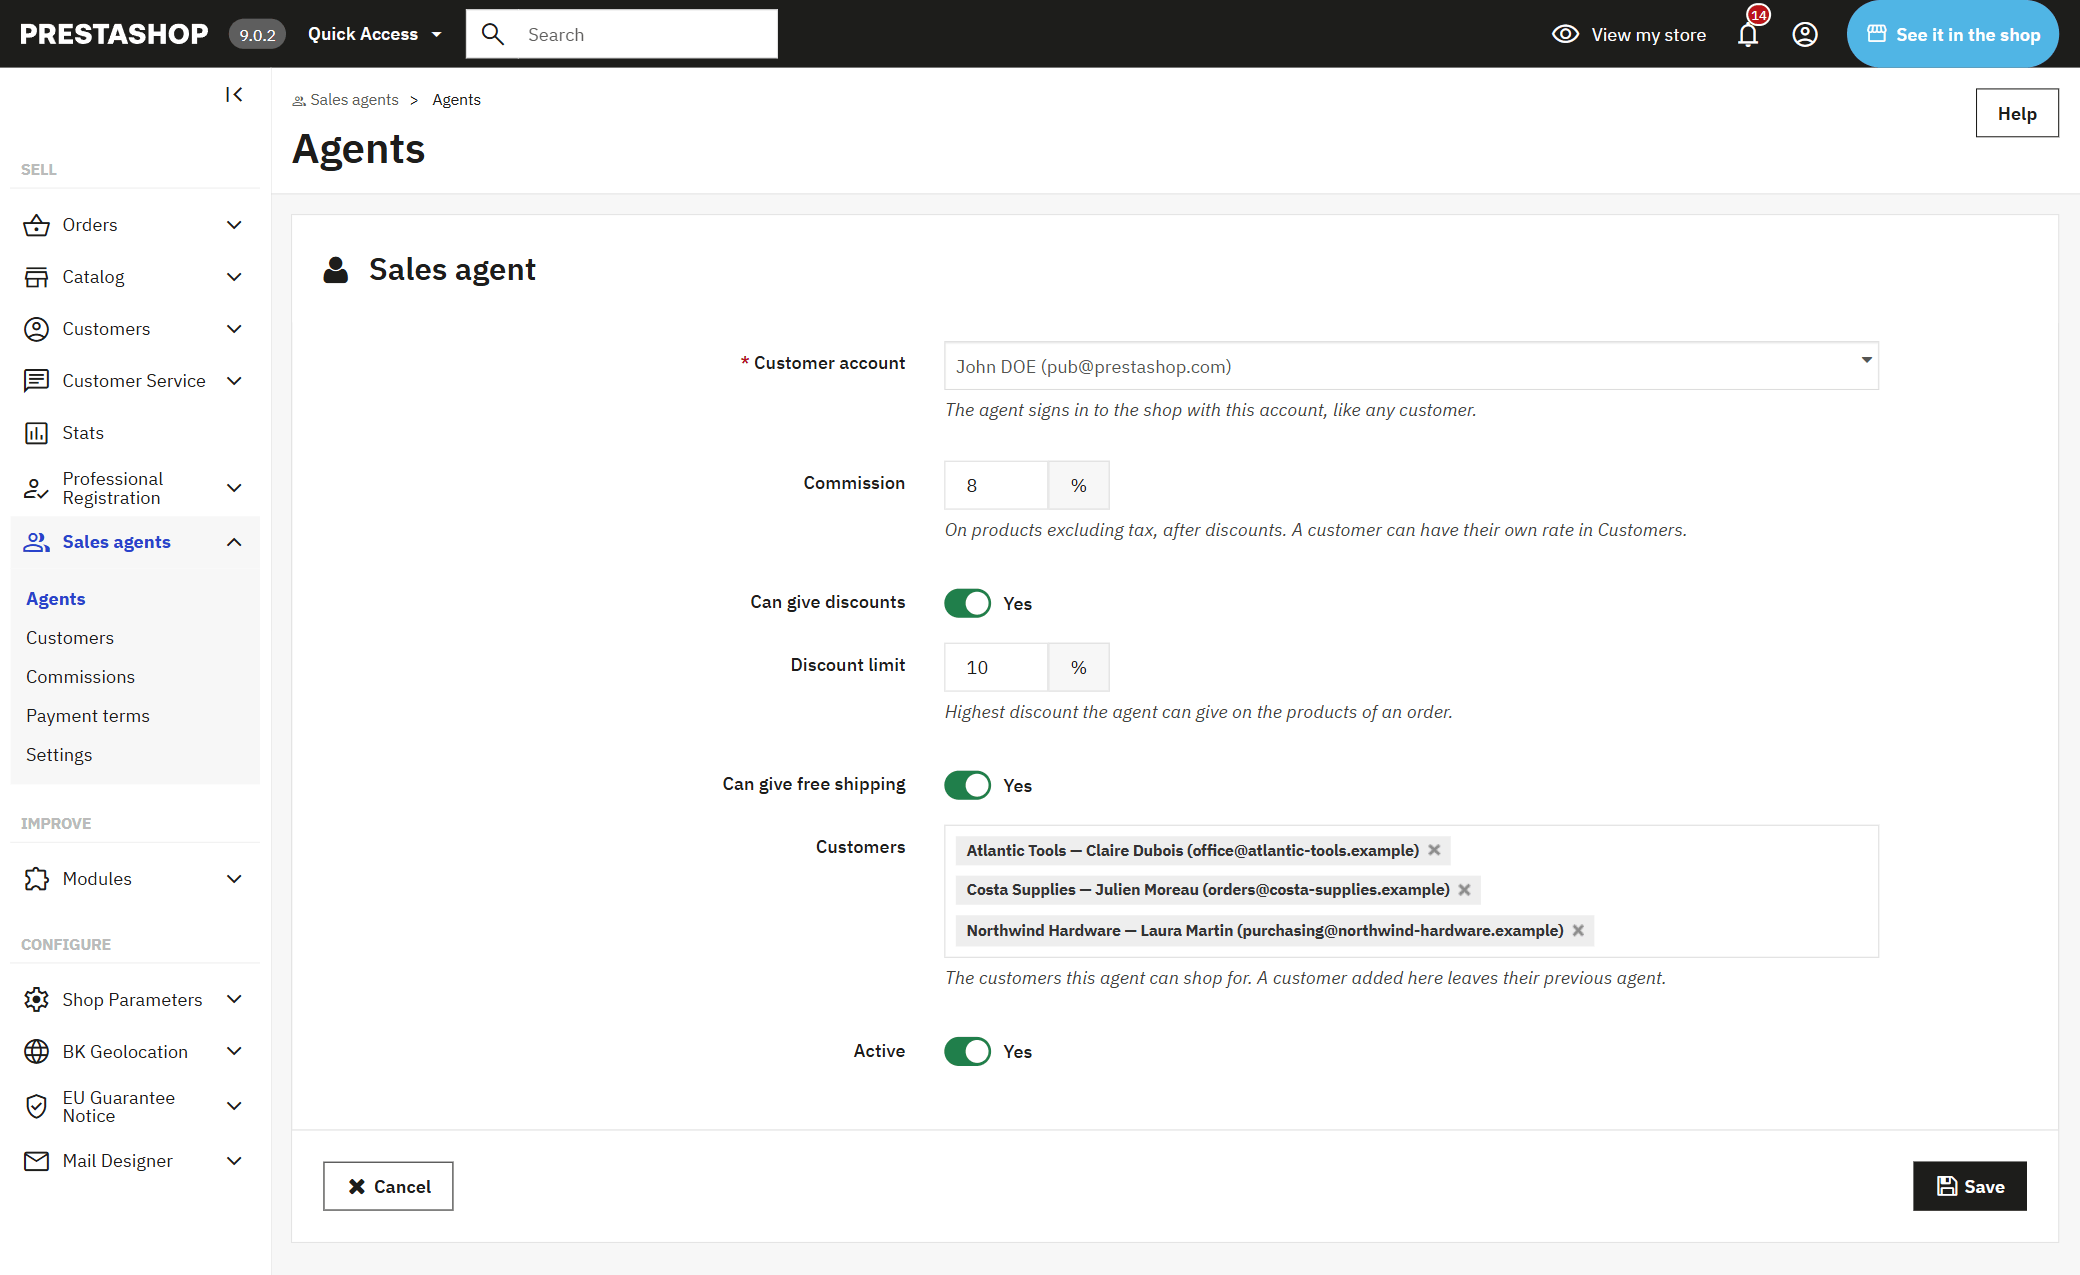
Task: Click the Cancel button
Action: click(388, 1186)
